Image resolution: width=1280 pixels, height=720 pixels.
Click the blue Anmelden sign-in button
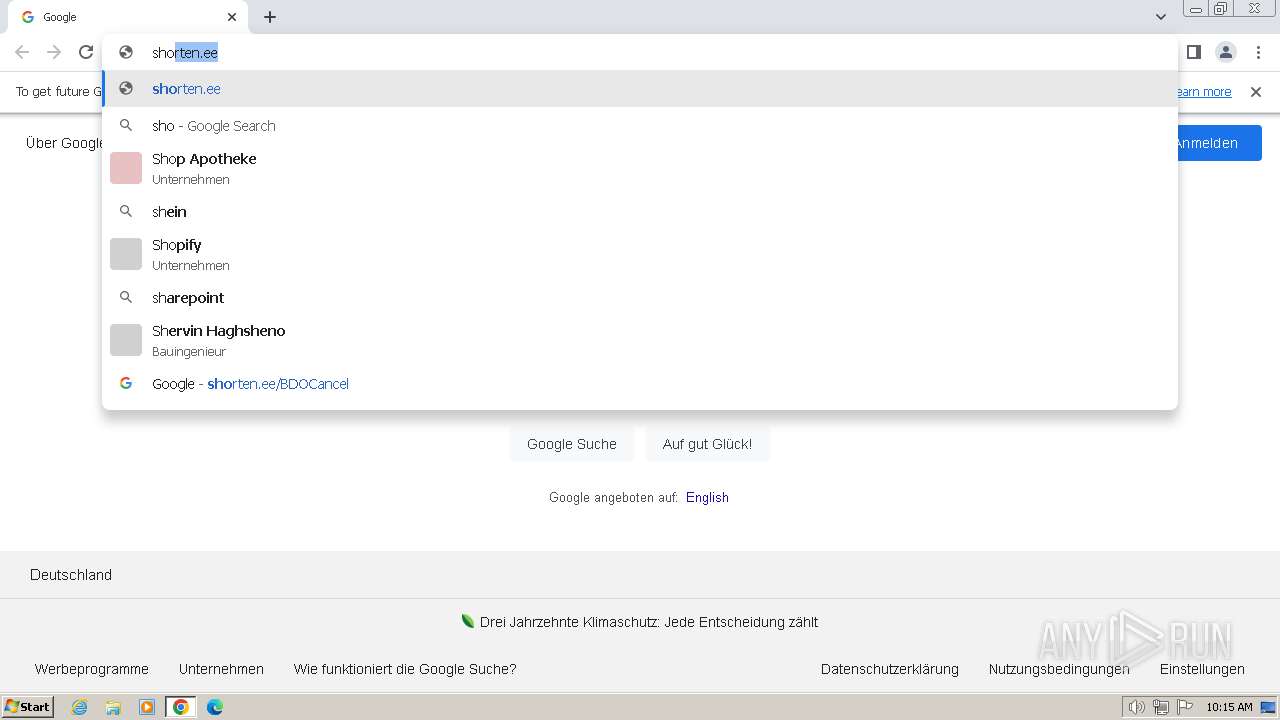tap(1219, 143)
